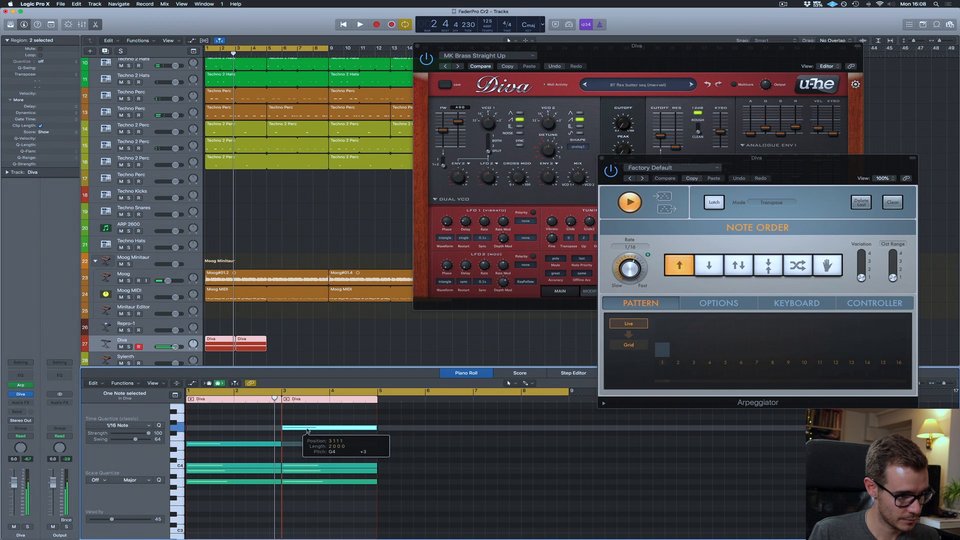Viewport: 960px width, 540px height.
Task: Click the Diva window link icon
Action: (x=851, y=66)
